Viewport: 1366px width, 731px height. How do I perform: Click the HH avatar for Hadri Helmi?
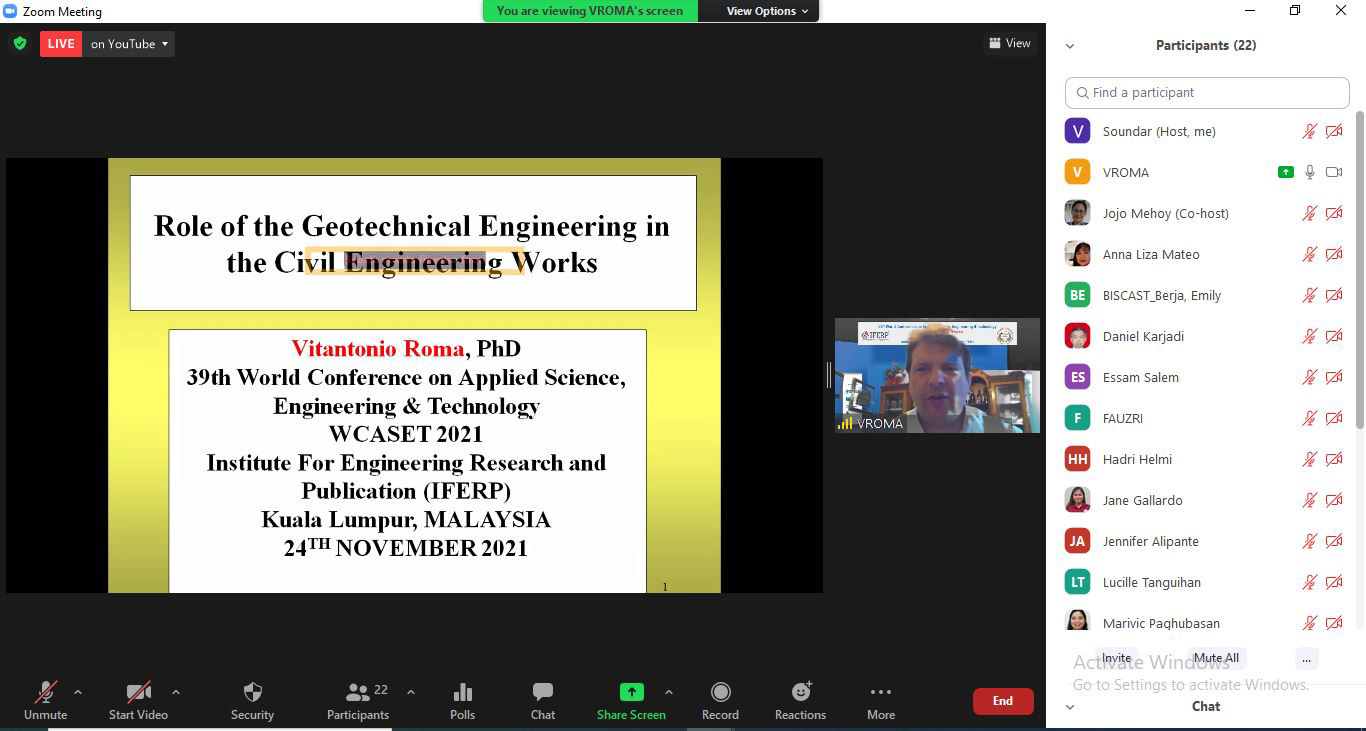(x=1077, y=459)
